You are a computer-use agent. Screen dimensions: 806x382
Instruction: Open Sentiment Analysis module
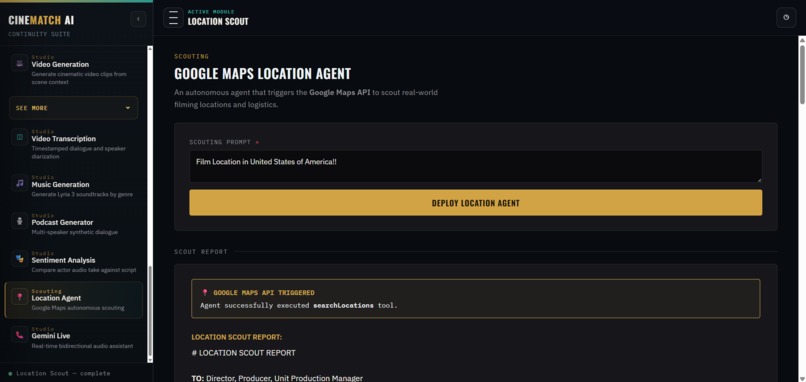74,262
